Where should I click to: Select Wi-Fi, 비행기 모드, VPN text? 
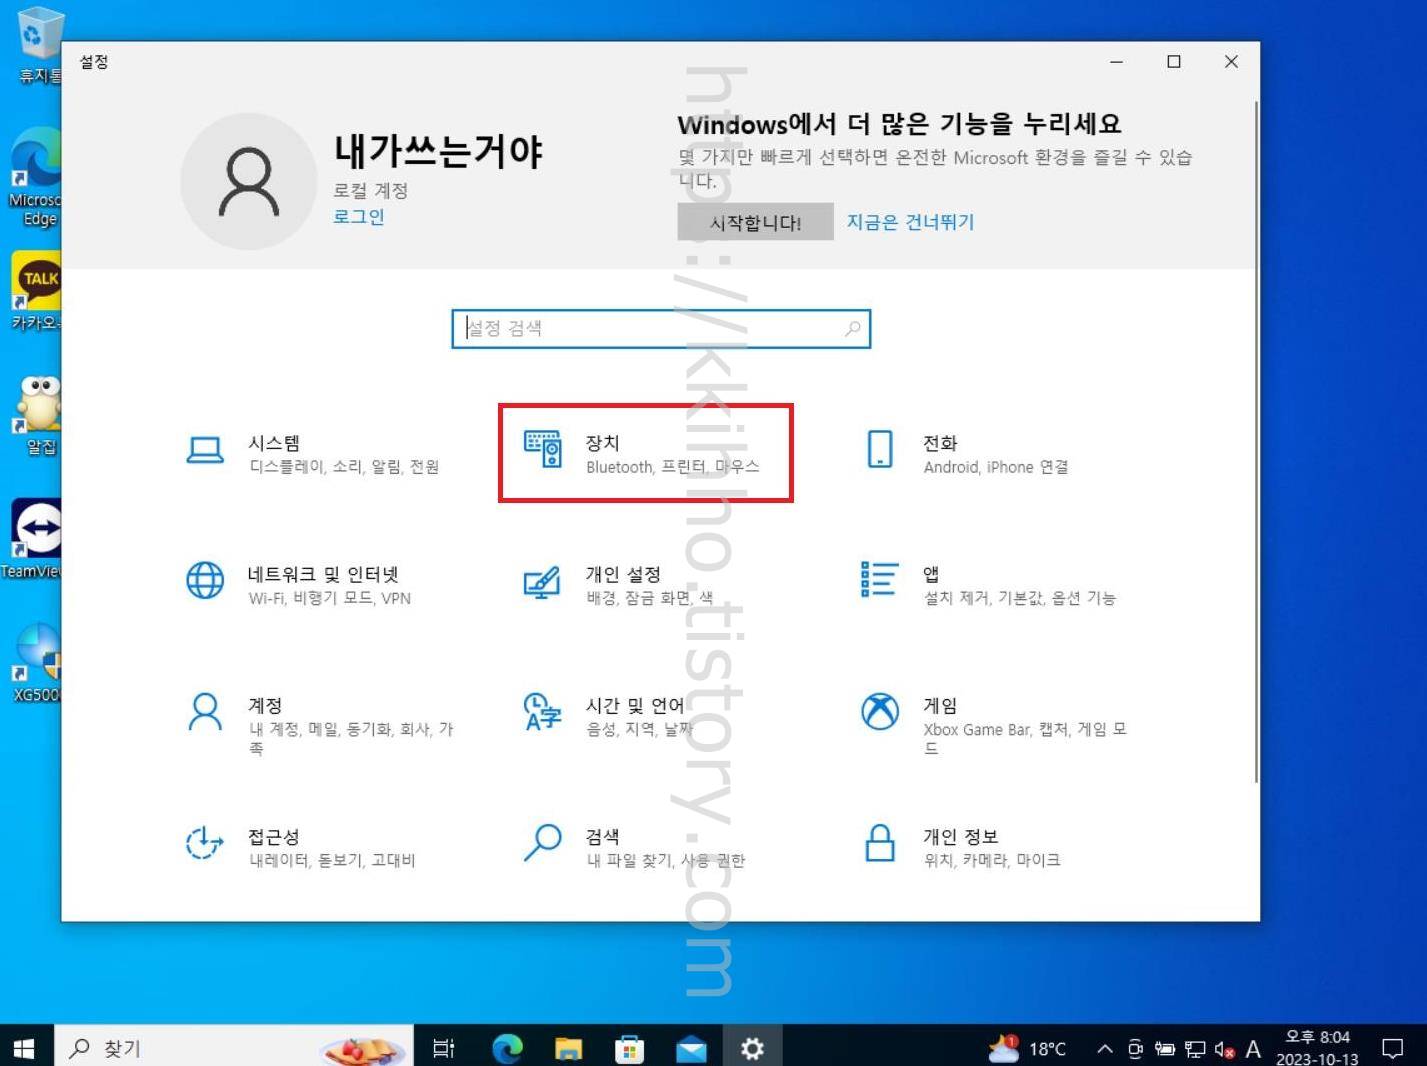[330, 598]
